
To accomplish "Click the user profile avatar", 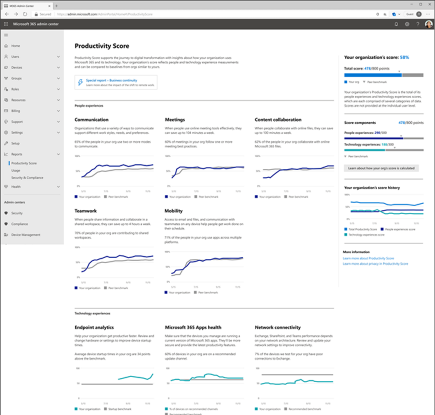I will pyautogui.click(x=429, y=24).
